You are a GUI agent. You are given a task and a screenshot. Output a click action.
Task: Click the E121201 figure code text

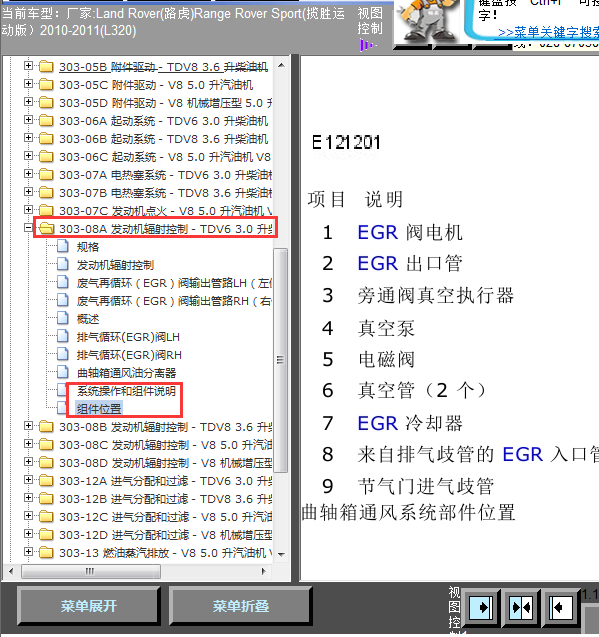pyautogui.click(x=346, y=143)
